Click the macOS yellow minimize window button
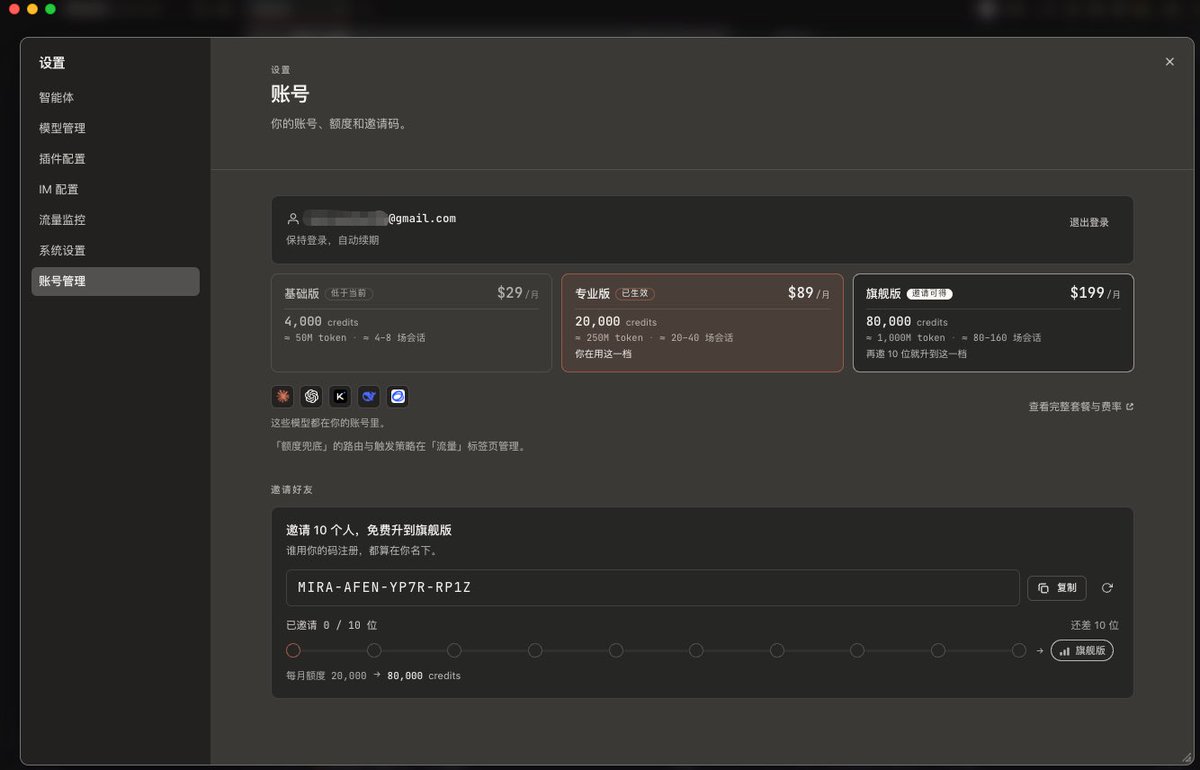 pos(33,9)
